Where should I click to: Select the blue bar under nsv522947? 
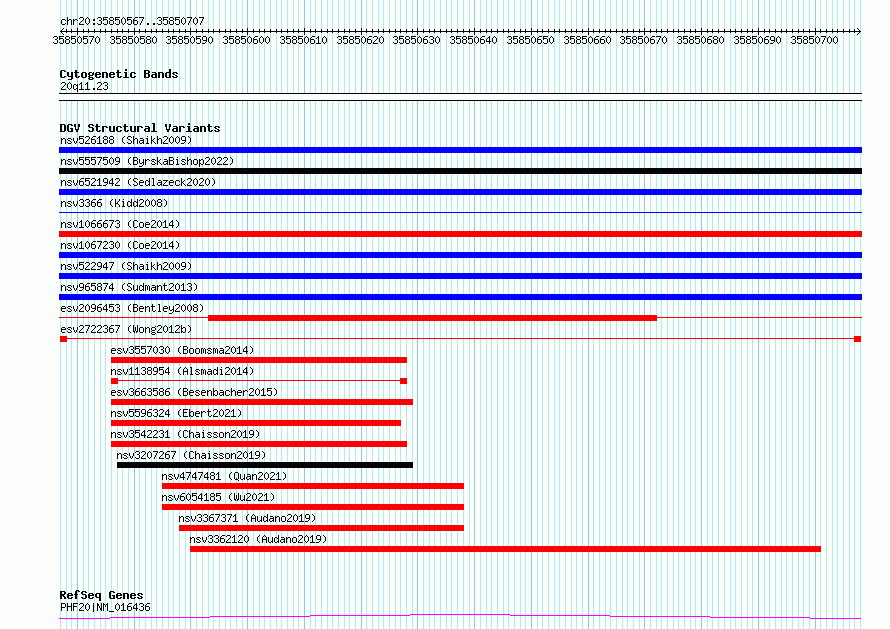tap(460, 276)
